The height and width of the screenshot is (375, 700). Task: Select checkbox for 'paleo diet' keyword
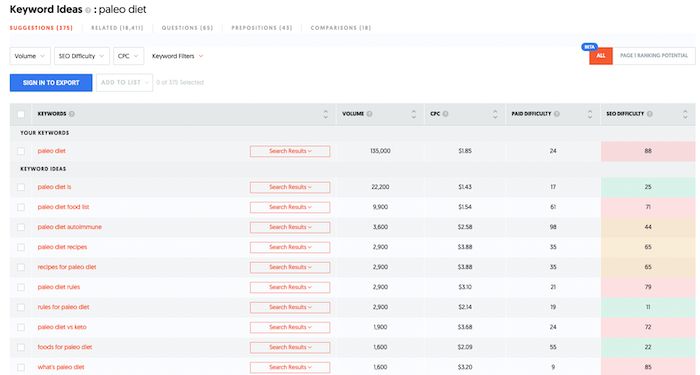point(21,151)
